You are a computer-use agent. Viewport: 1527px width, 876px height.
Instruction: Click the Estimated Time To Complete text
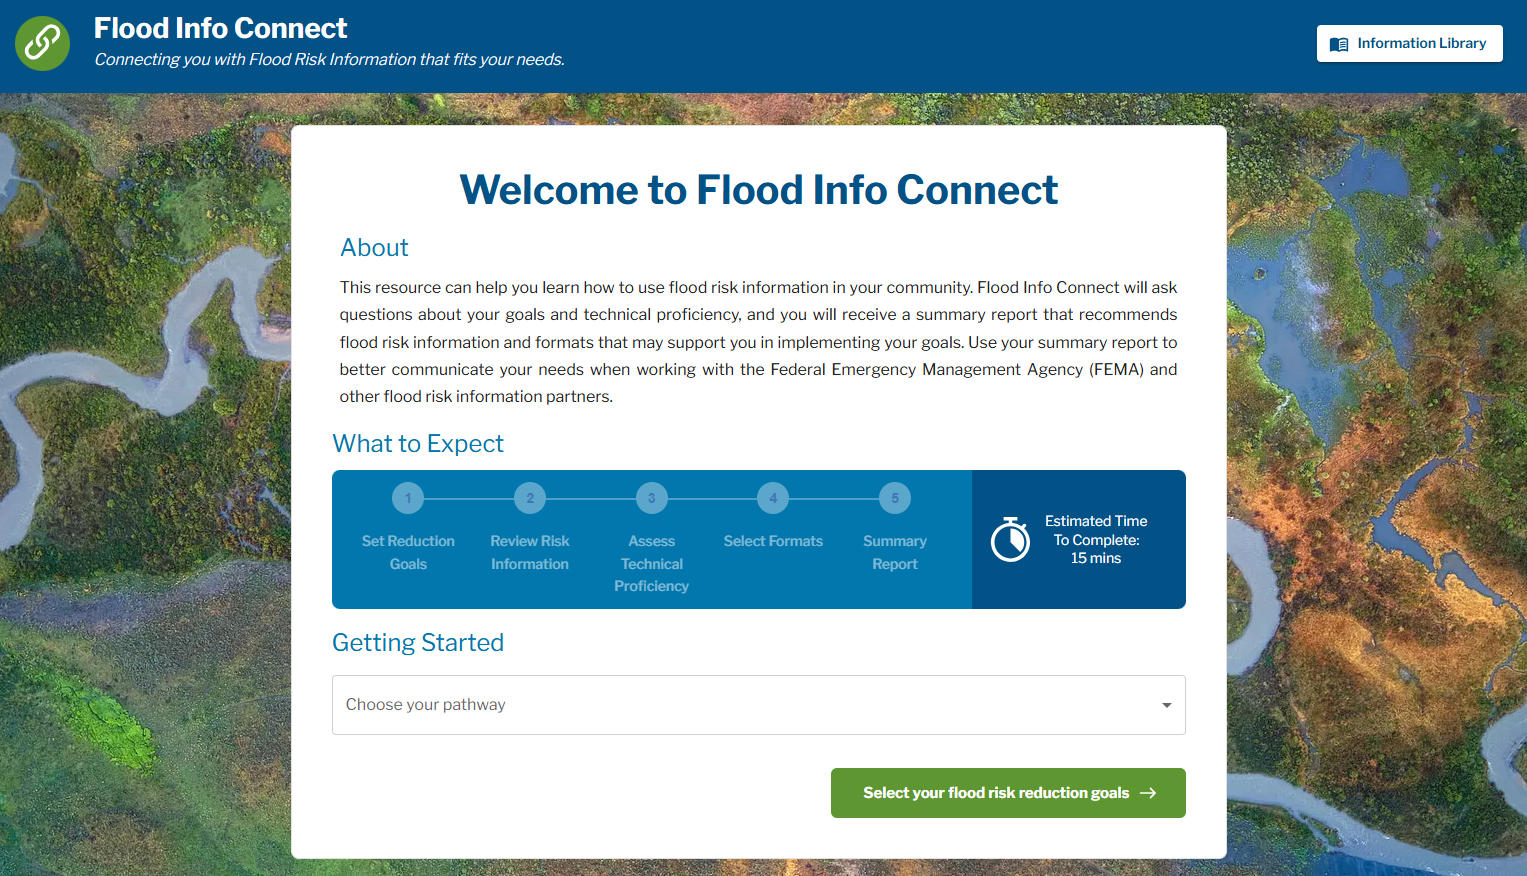pyautogui.click(x=1096, y=540)
